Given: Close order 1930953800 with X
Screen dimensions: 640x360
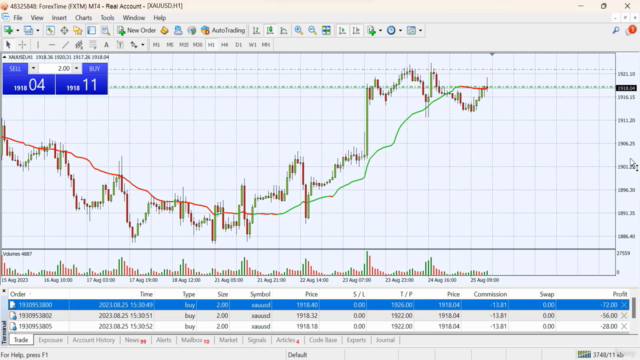Looking at the screenshot, I should [x=624, y=305].
